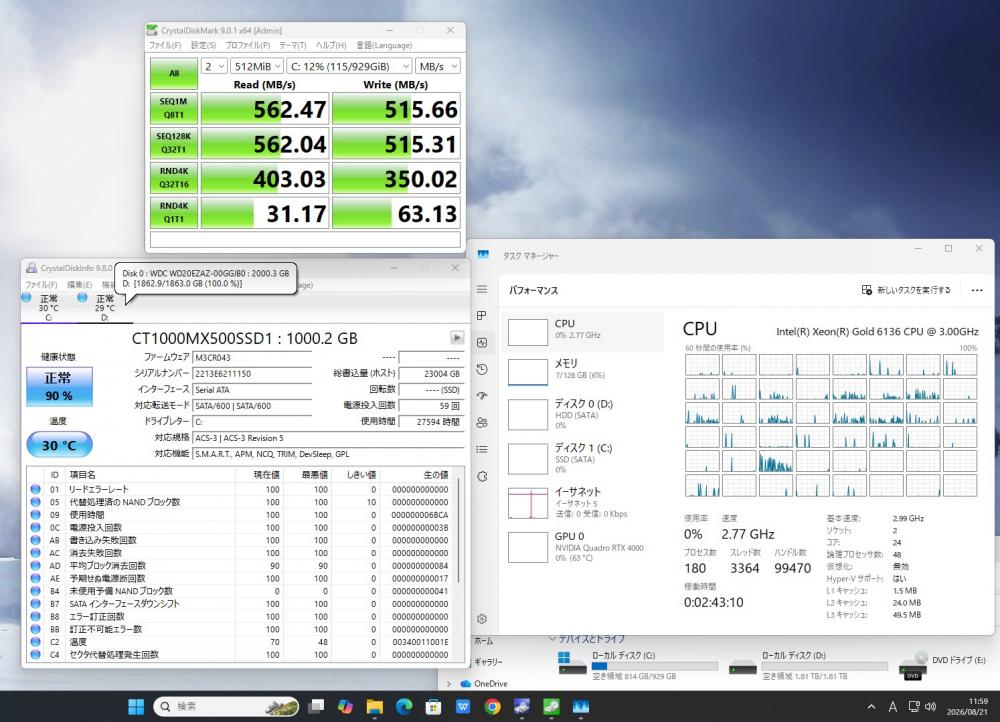Toggle Task Manager hamburger navigation menu
Screen dimensions: 1000x722
pyautogui.click(x=482, y=289)
